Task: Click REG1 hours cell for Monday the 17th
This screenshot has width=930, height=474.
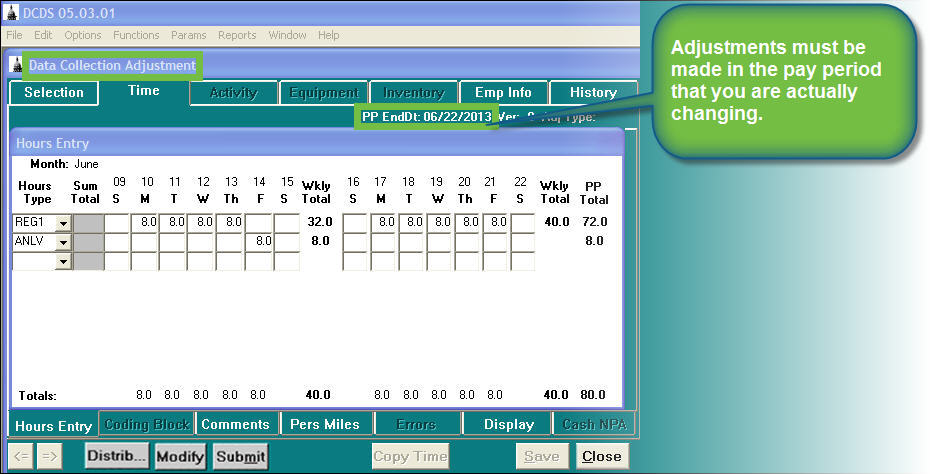Action: [384, 222]
